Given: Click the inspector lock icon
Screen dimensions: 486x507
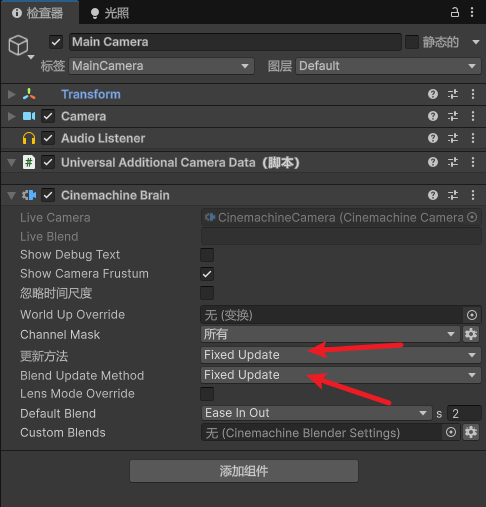Looking at the screenshot, I should coord(455,13).
